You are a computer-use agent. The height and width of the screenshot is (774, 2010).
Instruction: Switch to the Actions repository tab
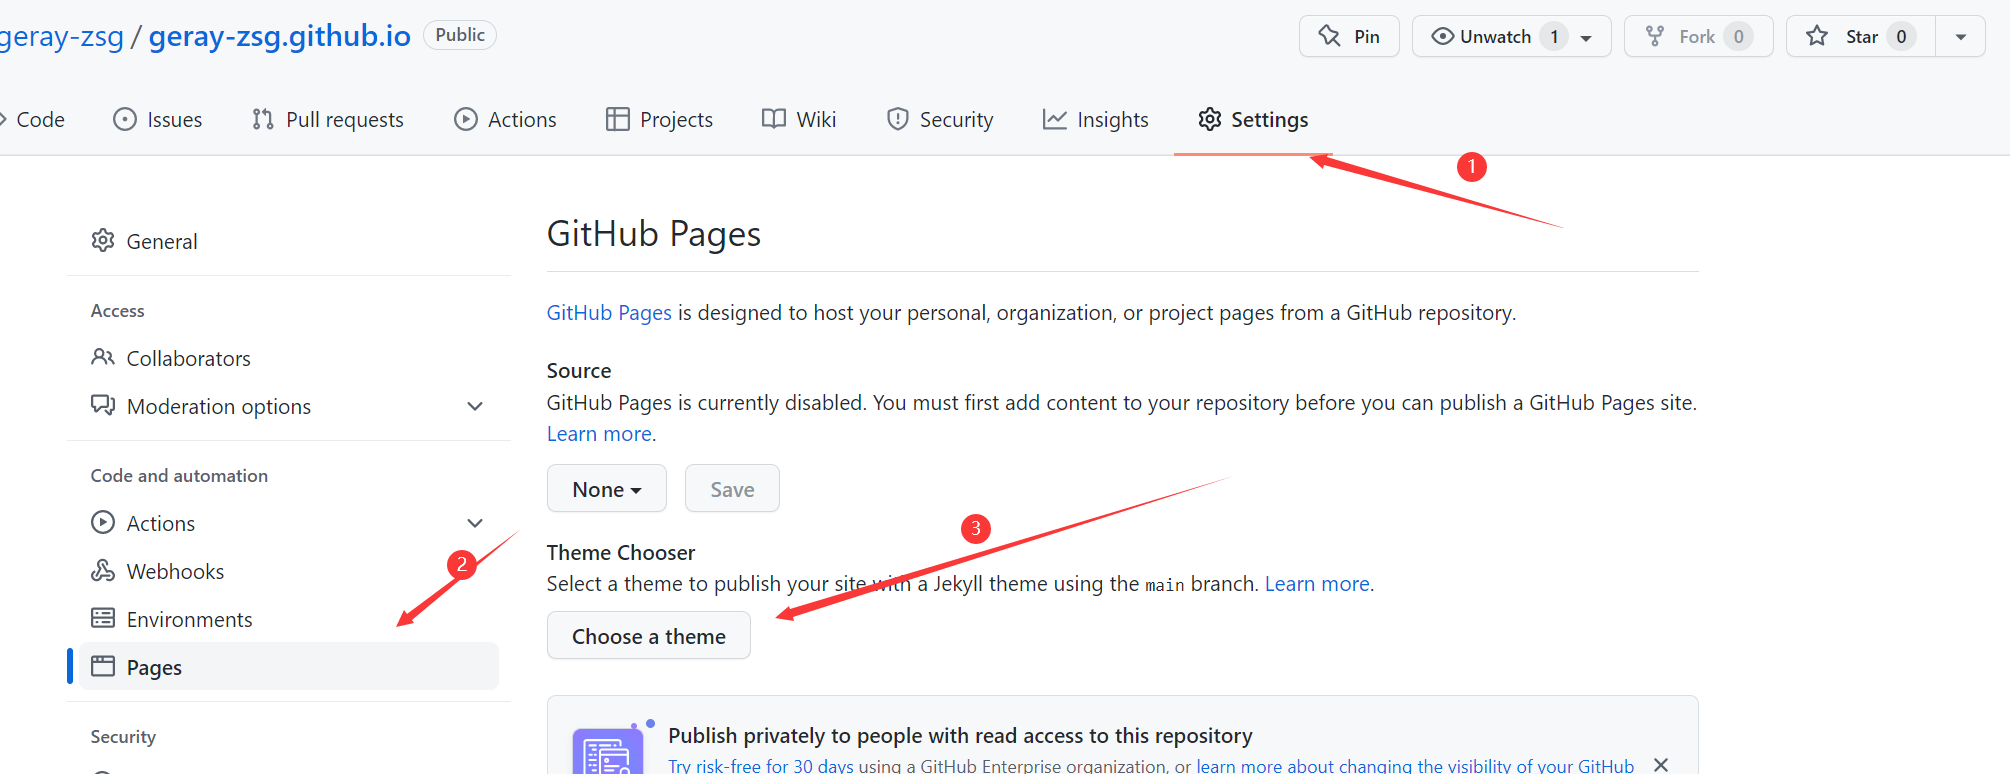click(505, 120)
